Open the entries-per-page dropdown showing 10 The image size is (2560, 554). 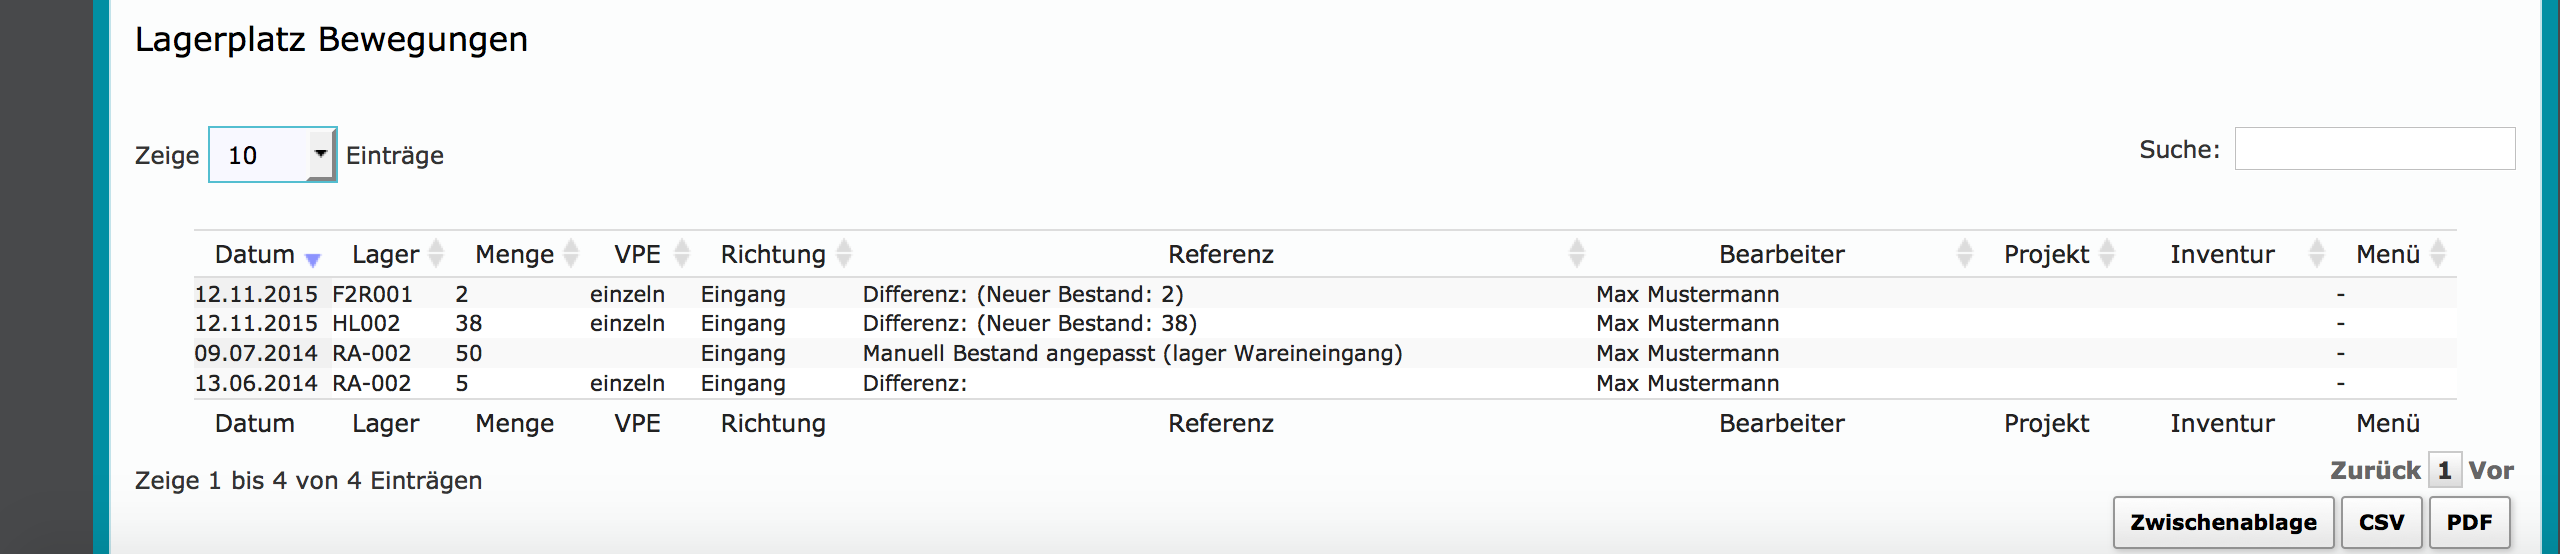click(x=272, y=155)
